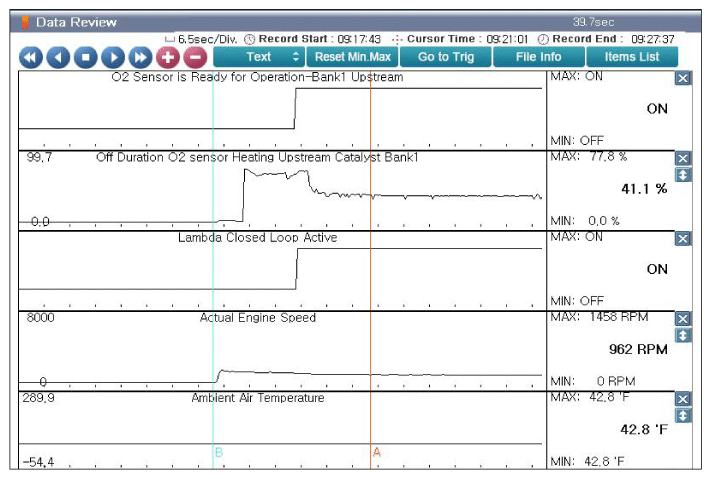Image resolution: width=711 pixels, height=479 pixels.
Task: Stop the data playback
Action: point(85,57)
